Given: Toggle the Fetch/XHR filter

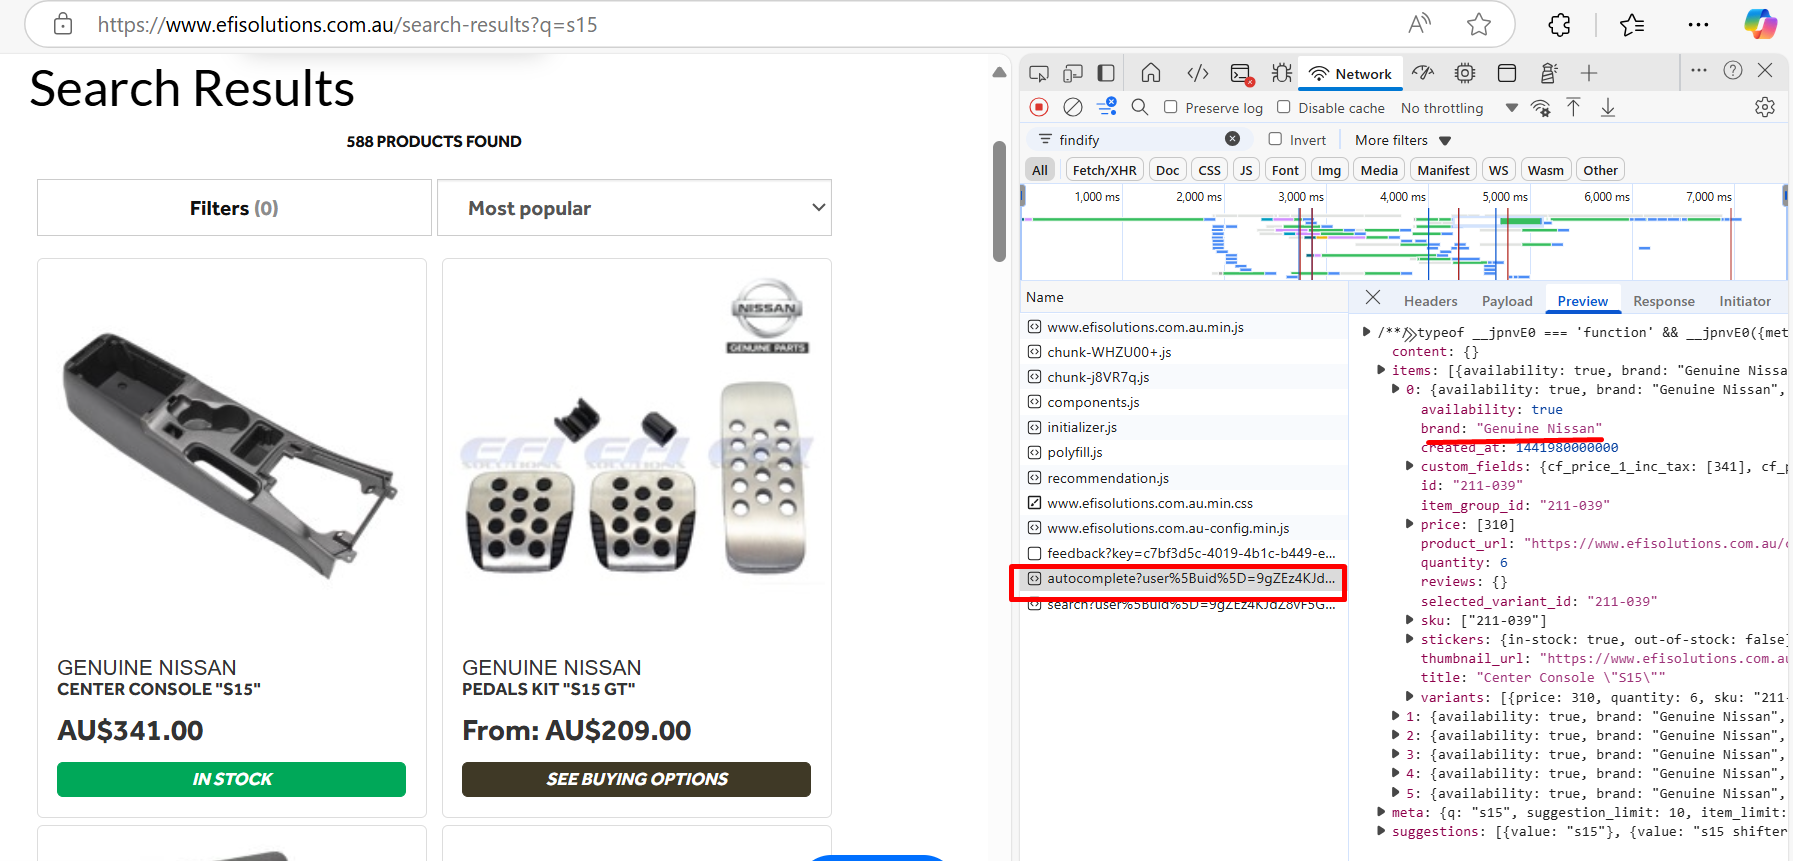Looking at the screenshot, I should (x=1104, y=170).
